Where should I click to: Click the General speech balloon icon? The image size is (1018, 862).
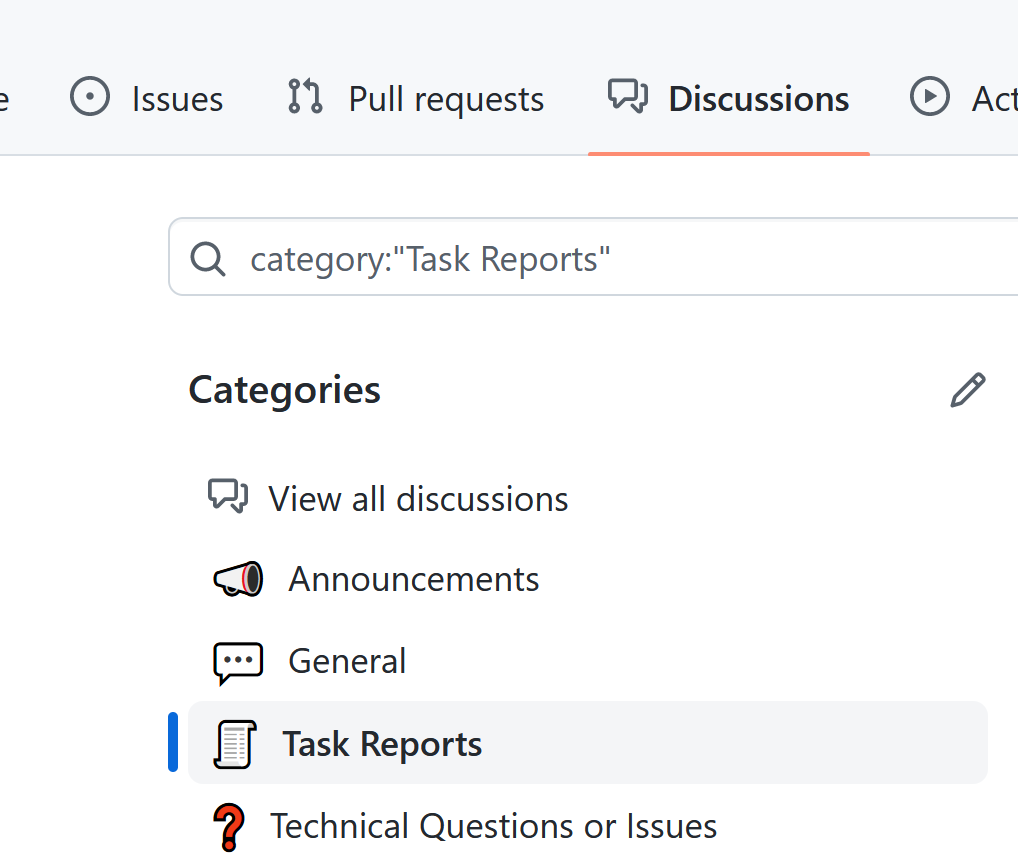coord(238,663)
